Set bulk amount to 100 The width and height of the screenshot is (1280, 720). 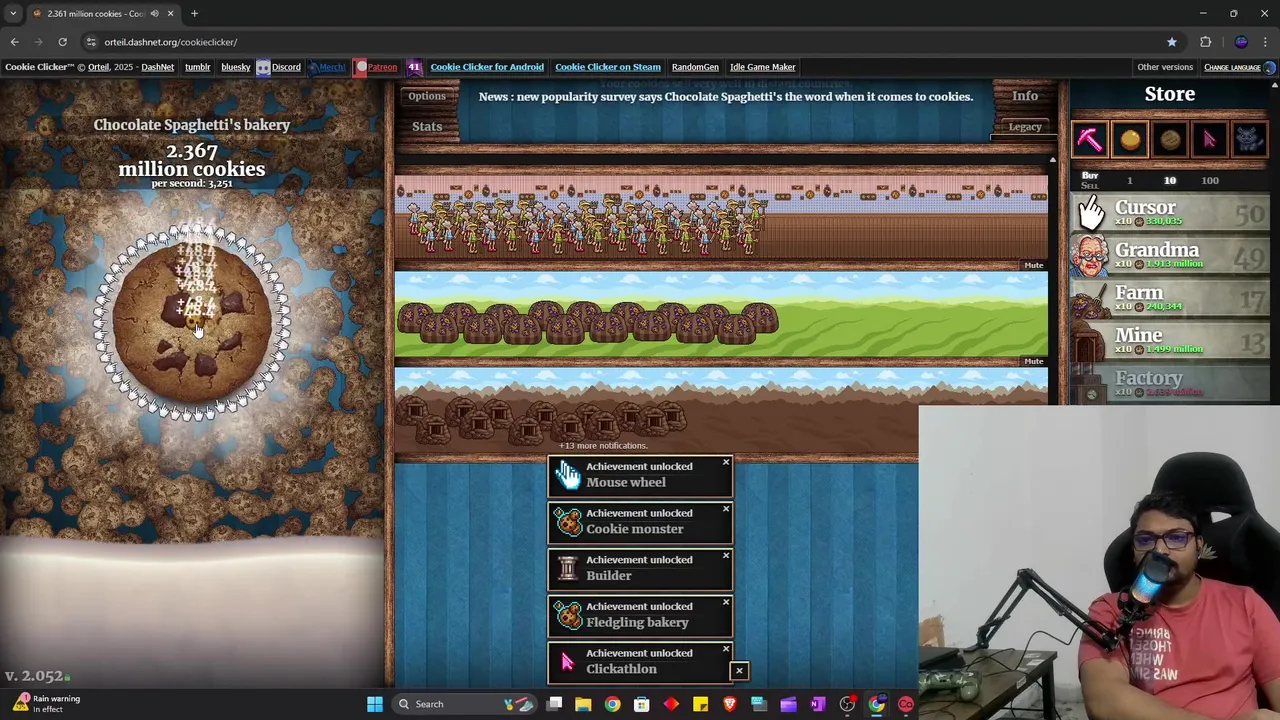point(1210,181)
